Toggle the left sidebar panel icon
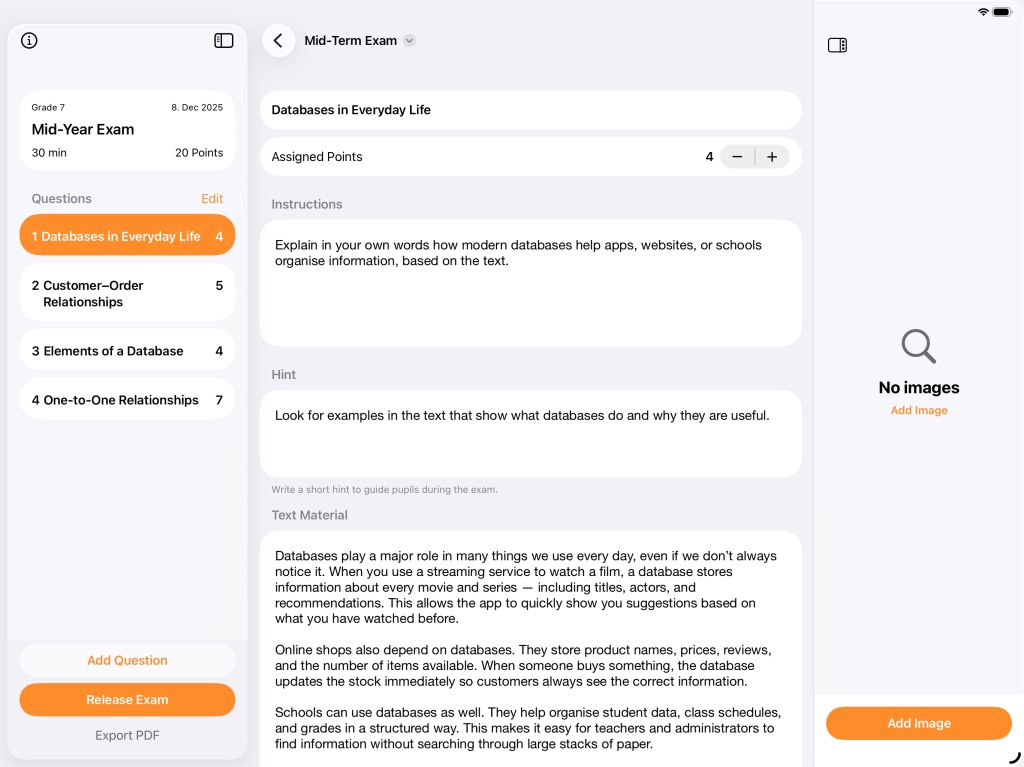The image size is (1024, 767). pos(224,41)
